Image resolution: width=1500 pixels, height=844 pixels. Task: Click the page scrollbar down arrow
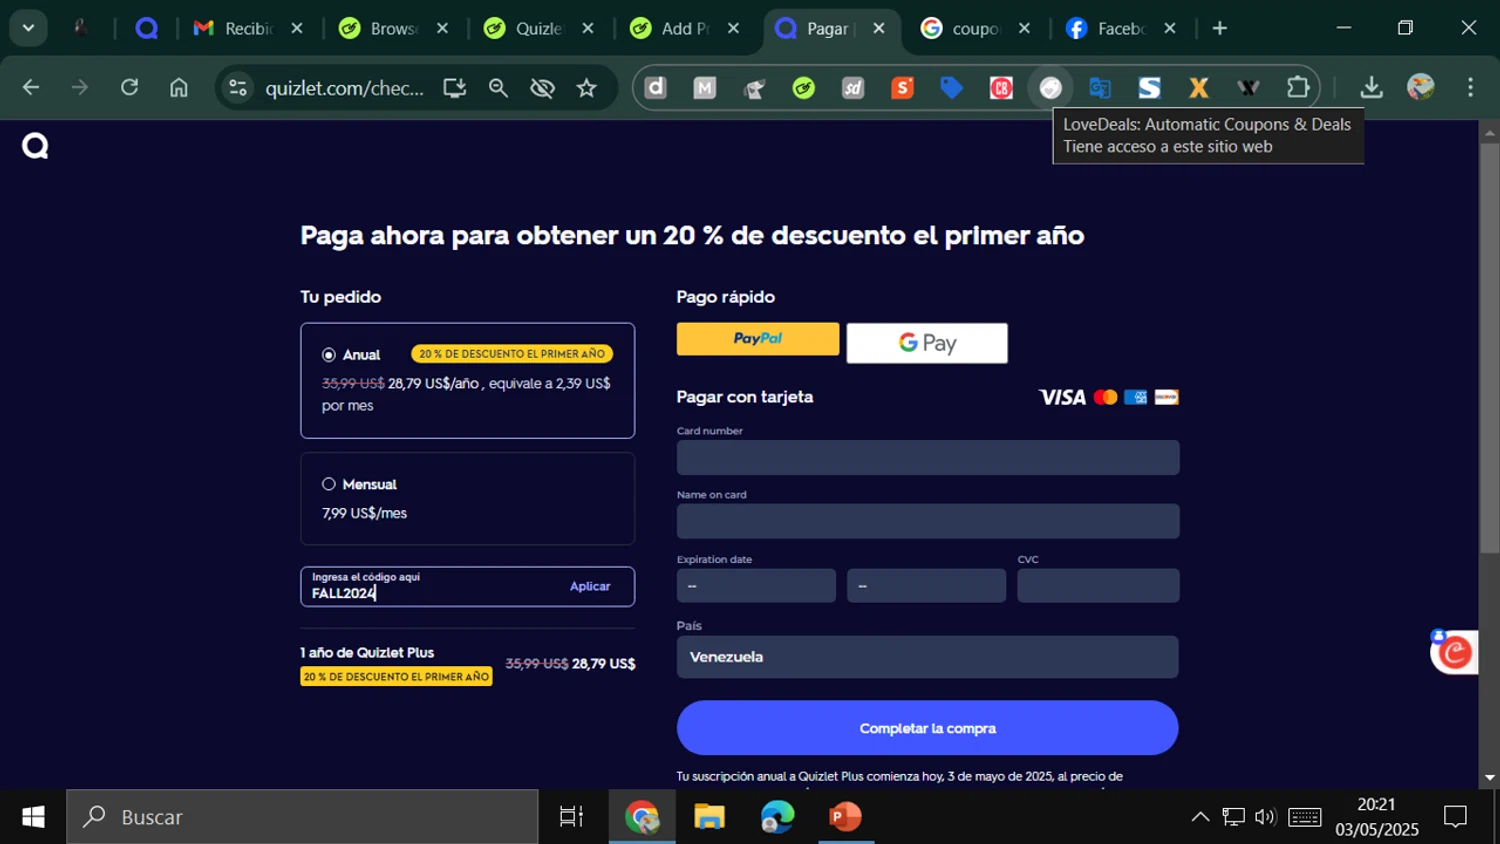[x=1490, y=777]
